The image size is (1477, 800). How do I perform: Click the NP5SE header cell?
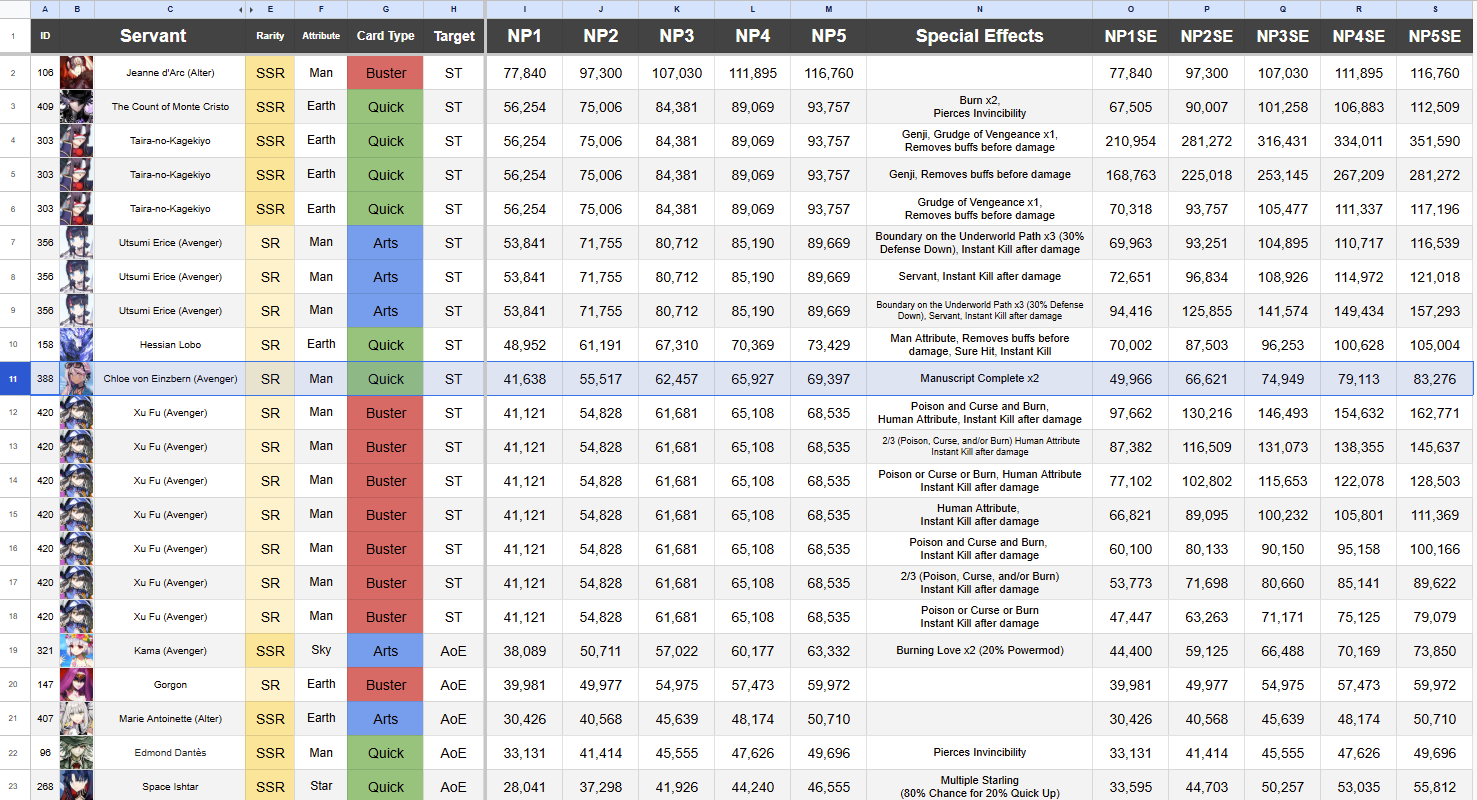(x=1436, y=37)
